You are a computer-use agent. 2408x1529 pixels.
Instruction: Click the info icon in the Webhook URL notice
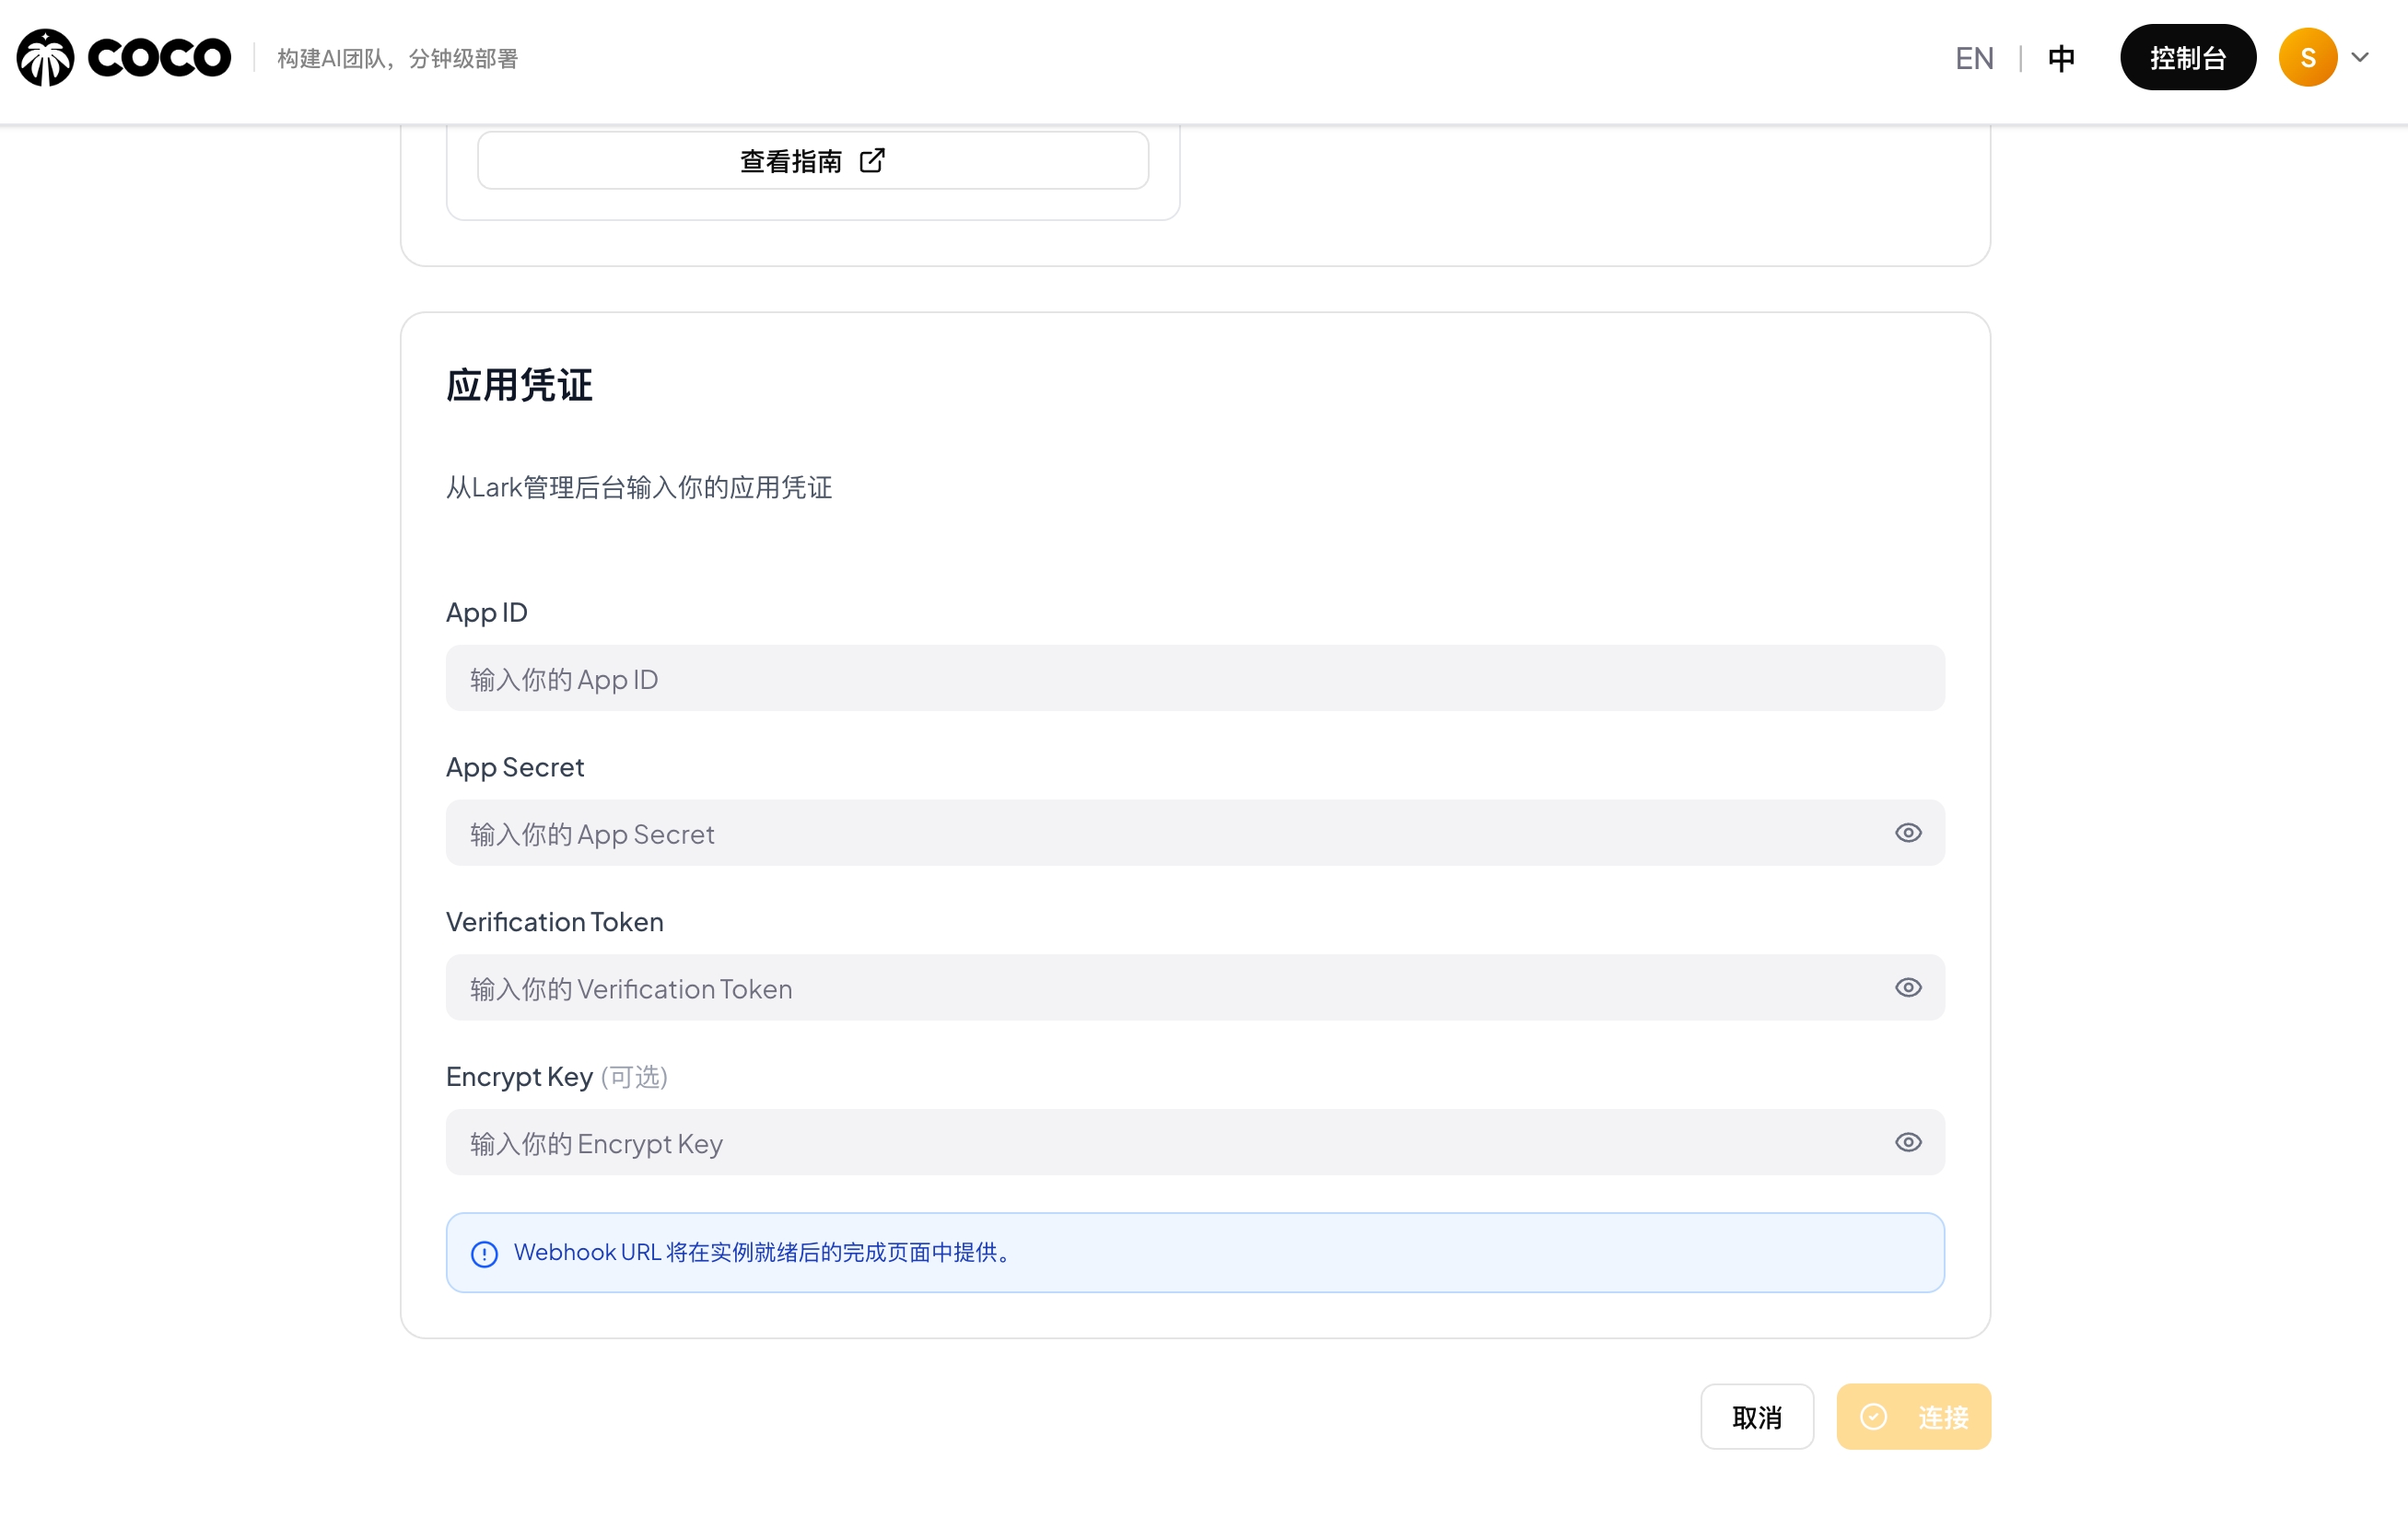pos(484,1252)
